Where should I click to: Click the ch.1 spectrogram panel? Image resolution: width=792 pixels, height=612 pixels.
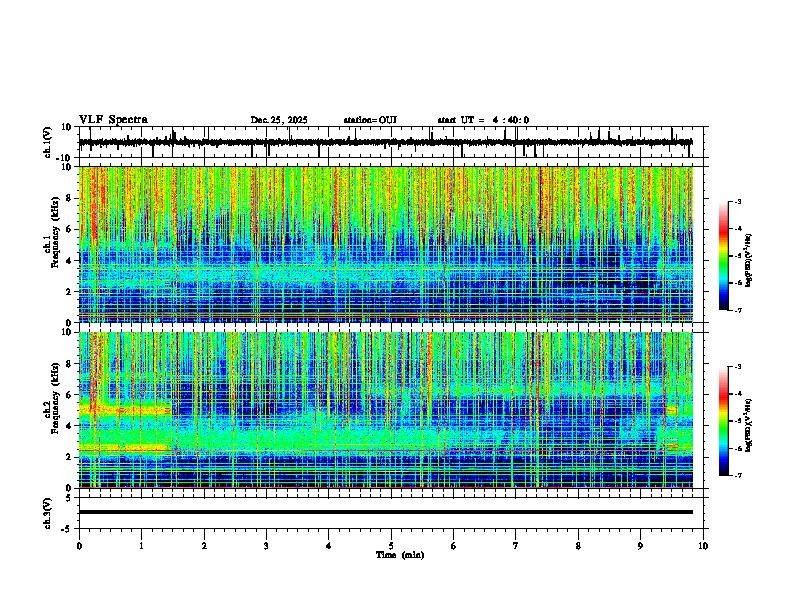tap(386, 244)
